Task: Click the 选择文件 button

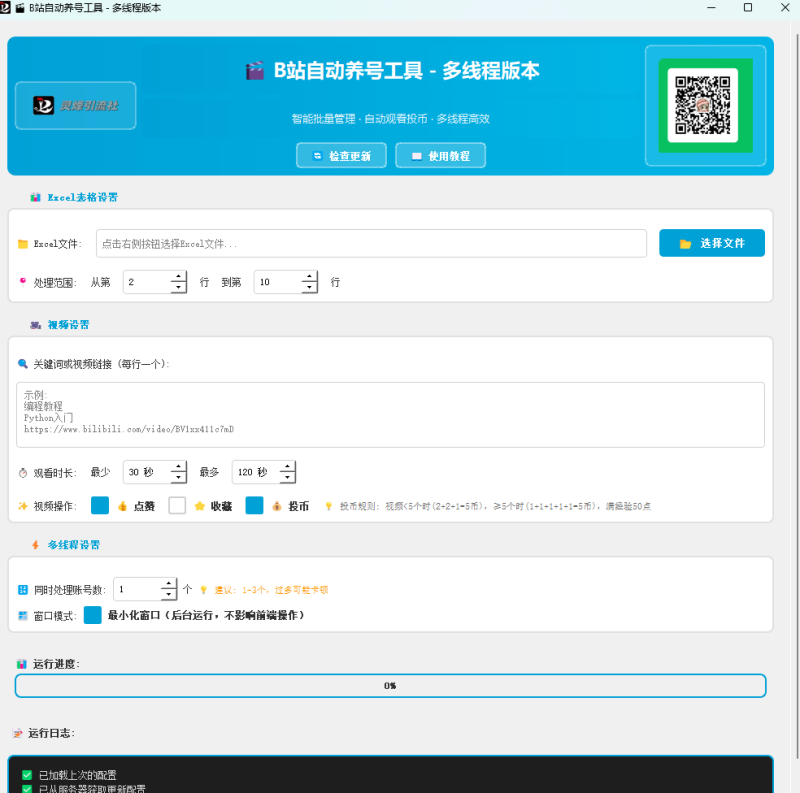Action: tap(711, 243)
